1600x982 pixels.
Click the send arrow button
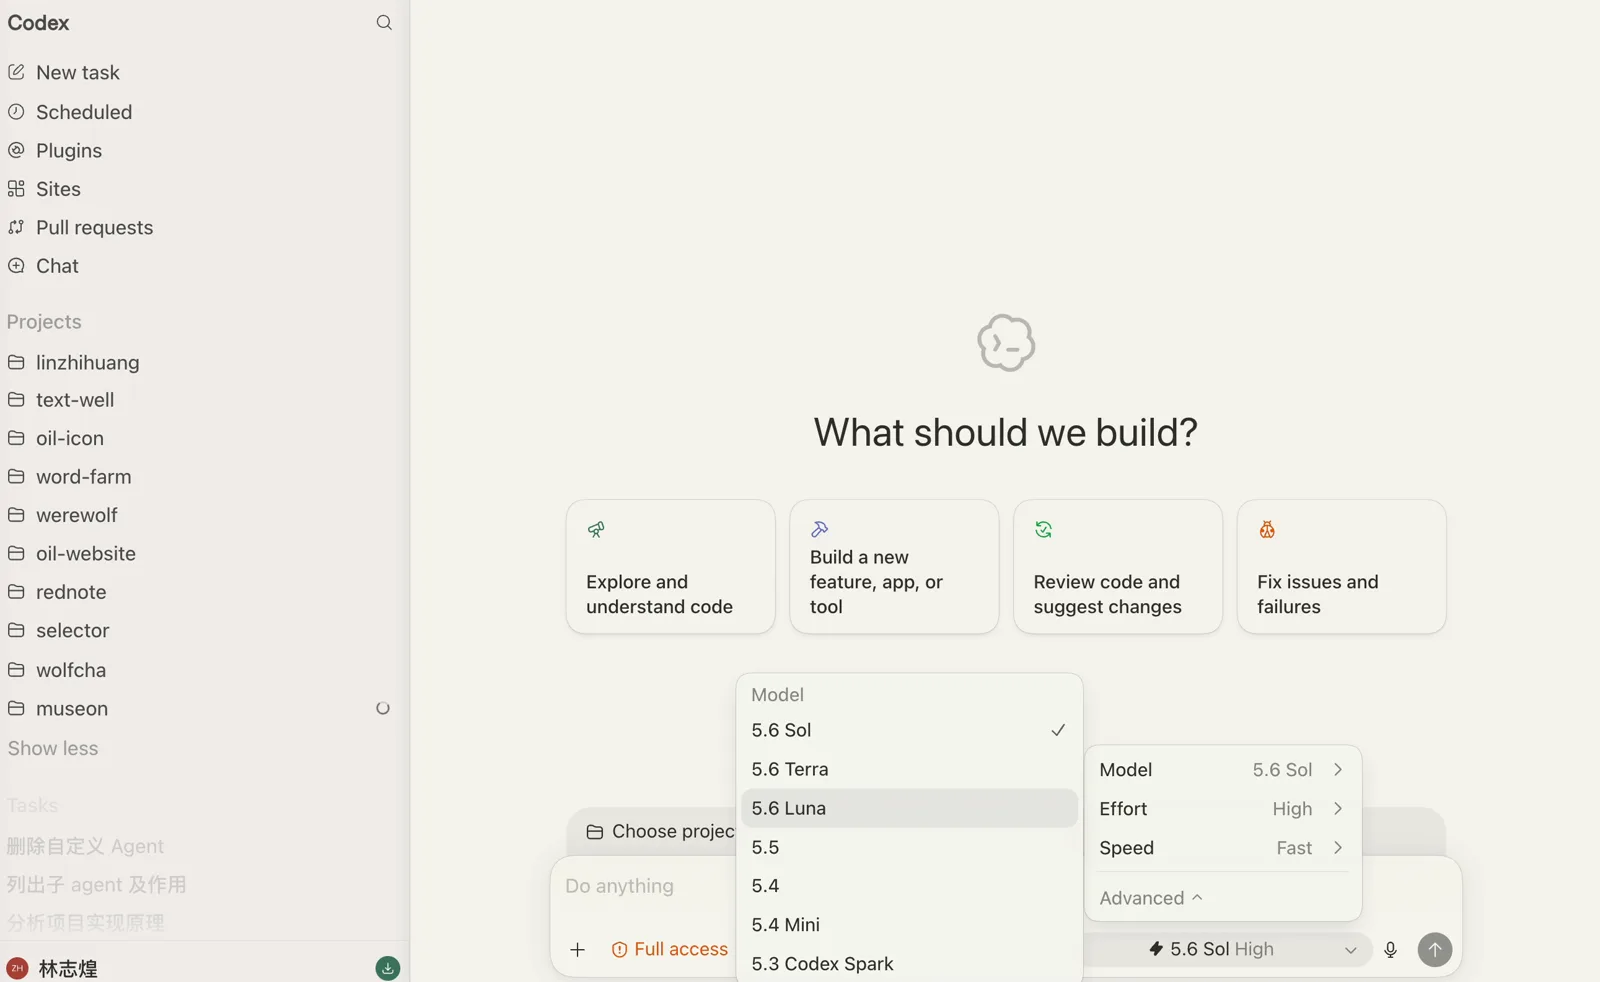point(1435,949)
